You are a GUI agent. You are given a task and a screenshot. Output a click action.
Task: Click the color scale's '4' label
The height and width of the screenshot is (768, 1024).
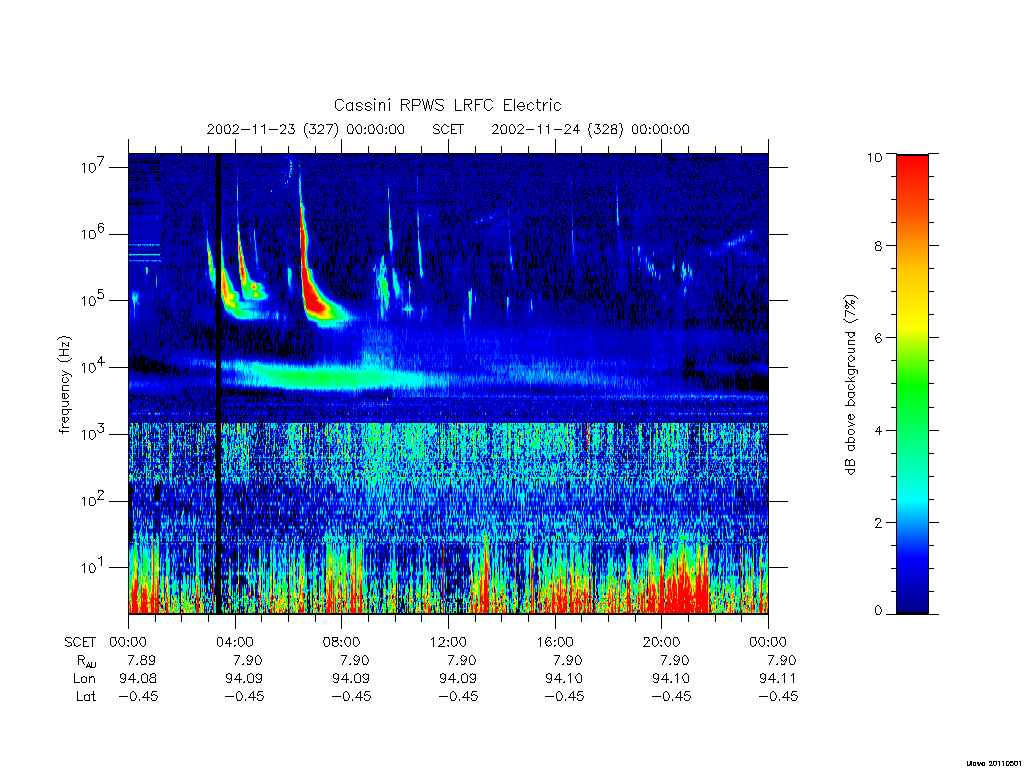tap(878, 430)
